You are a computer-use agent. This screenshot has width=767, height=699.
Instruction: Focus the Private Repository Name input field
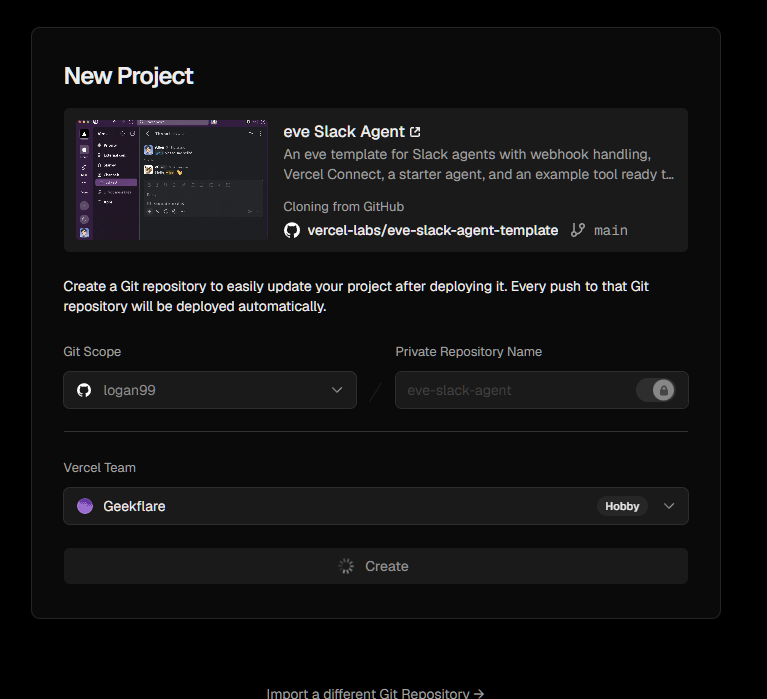pos(541,390)
